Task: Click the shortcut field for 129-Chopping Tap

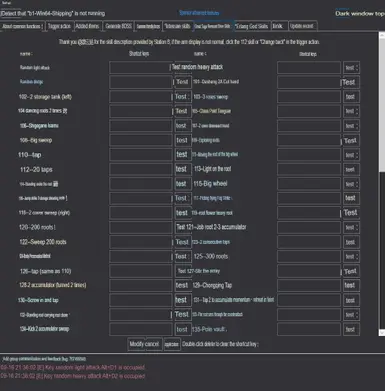Action: (309, 285)
